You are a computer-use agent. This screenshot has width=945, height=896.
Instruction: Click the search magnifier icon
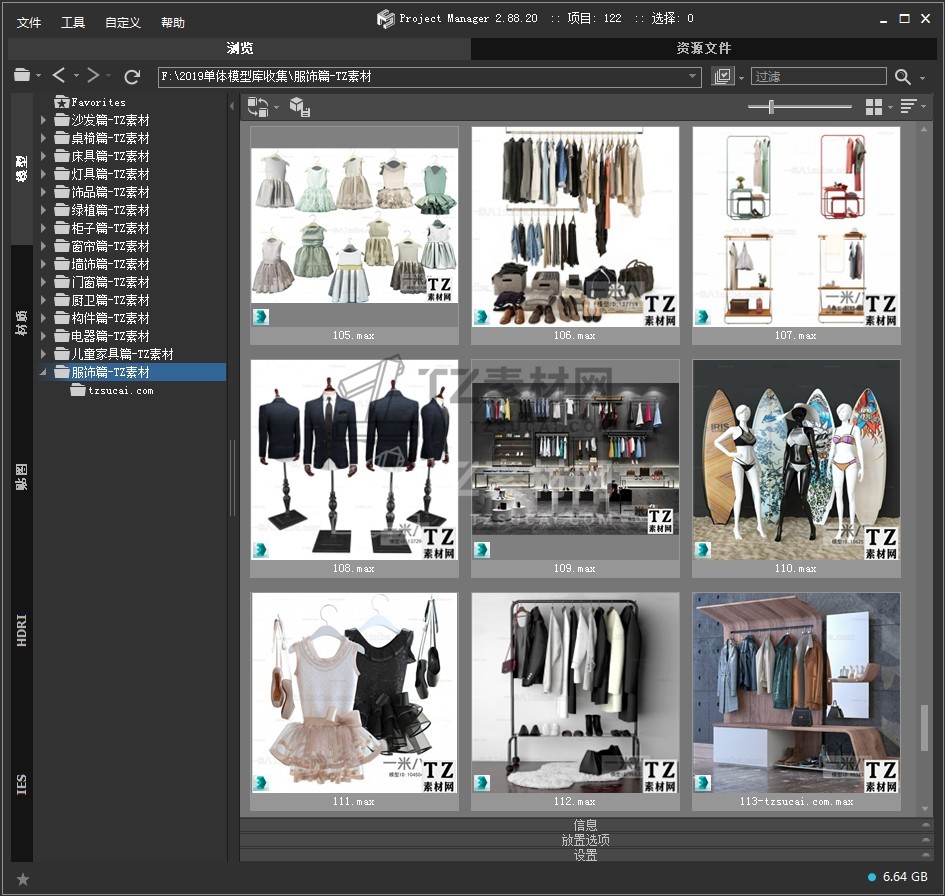pos(903,76)
